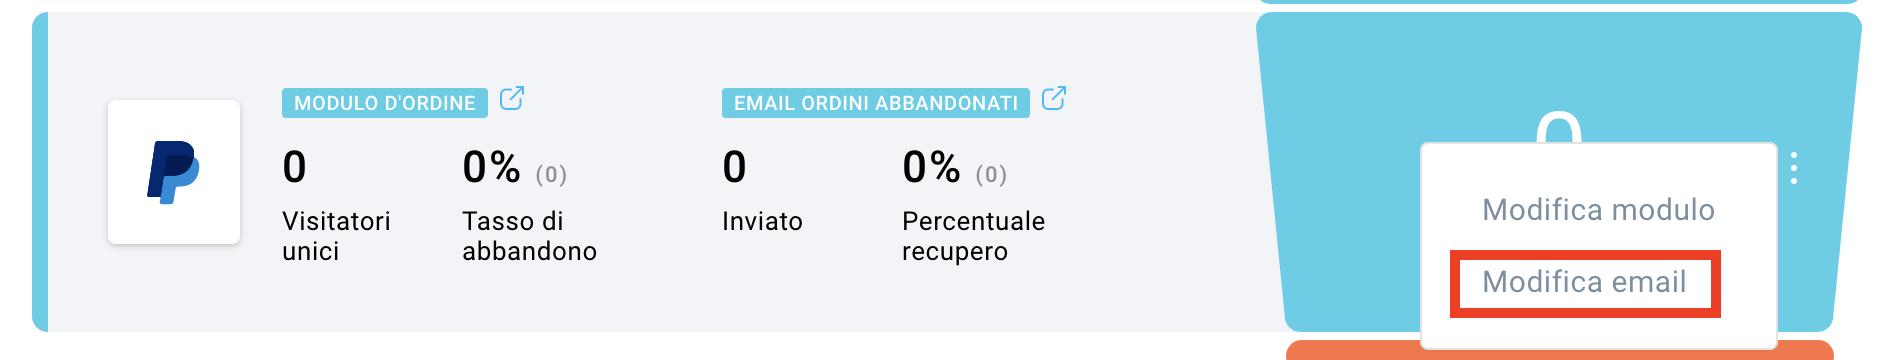This screenshot has height=360, width=1890.
Task: Click the 0 value above Inviato
Action: click(734, 167)
